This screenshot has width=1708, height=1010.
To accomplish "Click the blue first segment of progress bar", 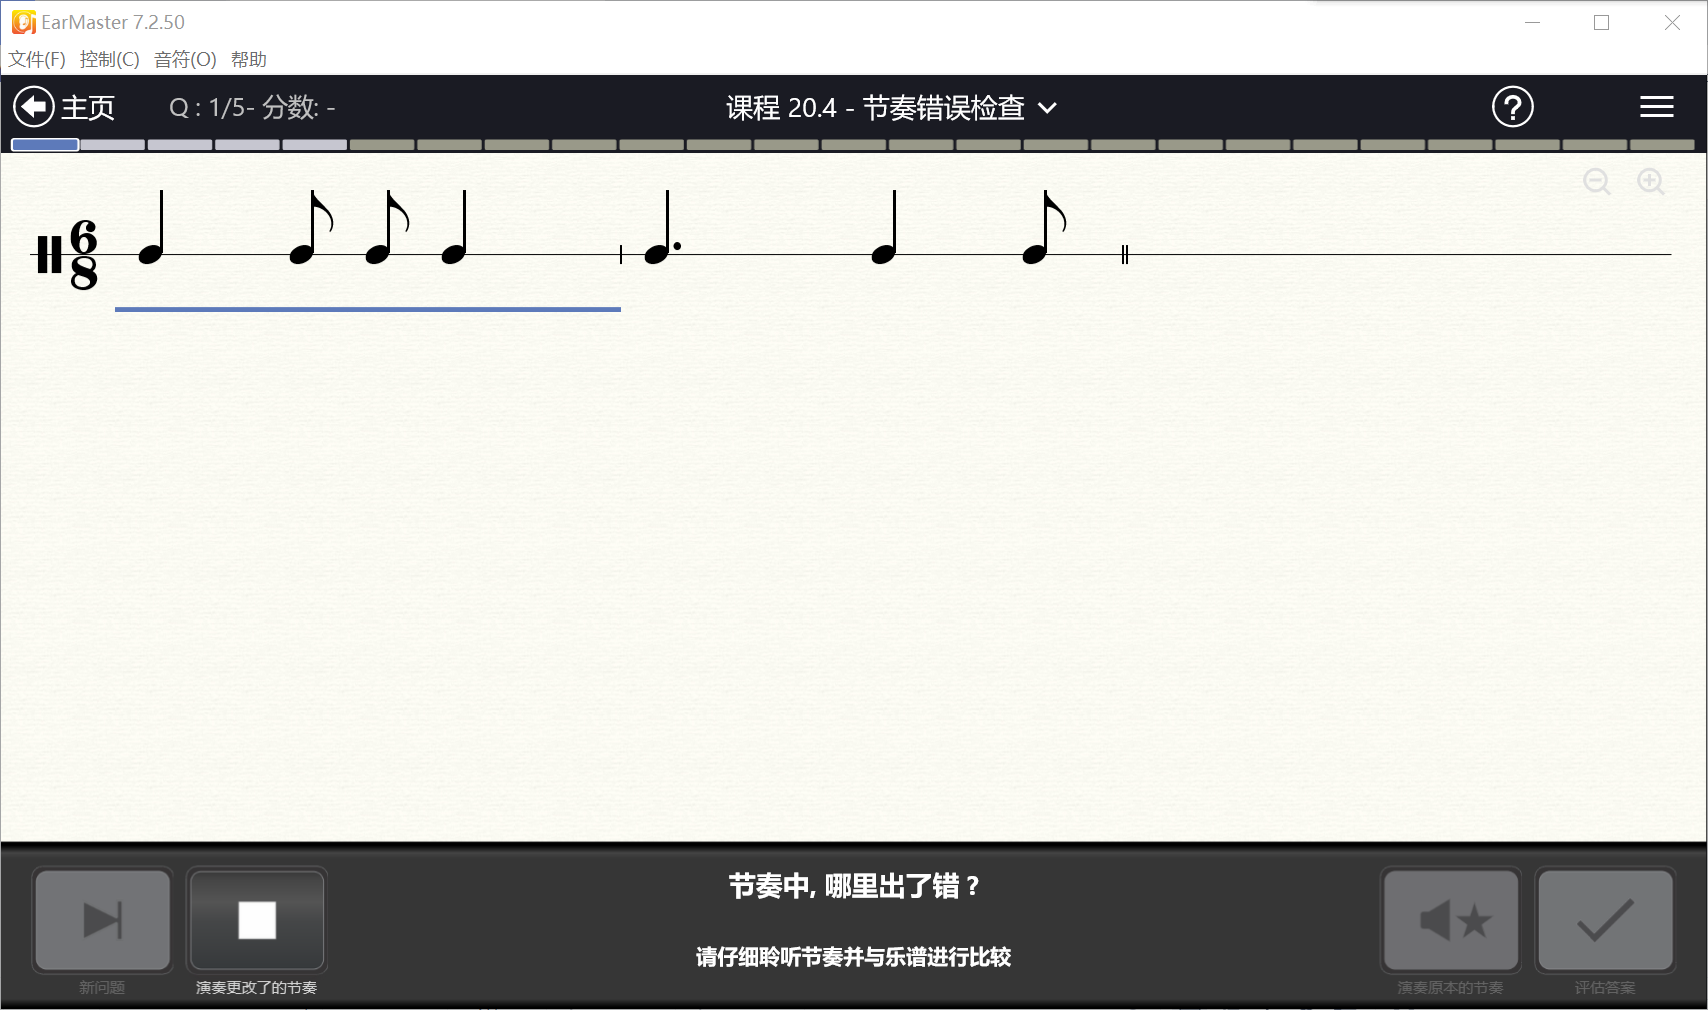I will [45, 145].
